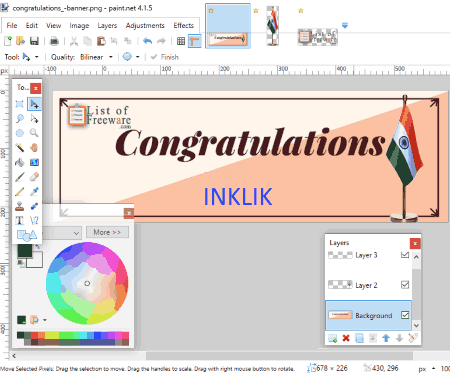Cut selection with scissors icon
This screenshot has width=450, height=376.
pyautogui.click(x=74, y=41)
